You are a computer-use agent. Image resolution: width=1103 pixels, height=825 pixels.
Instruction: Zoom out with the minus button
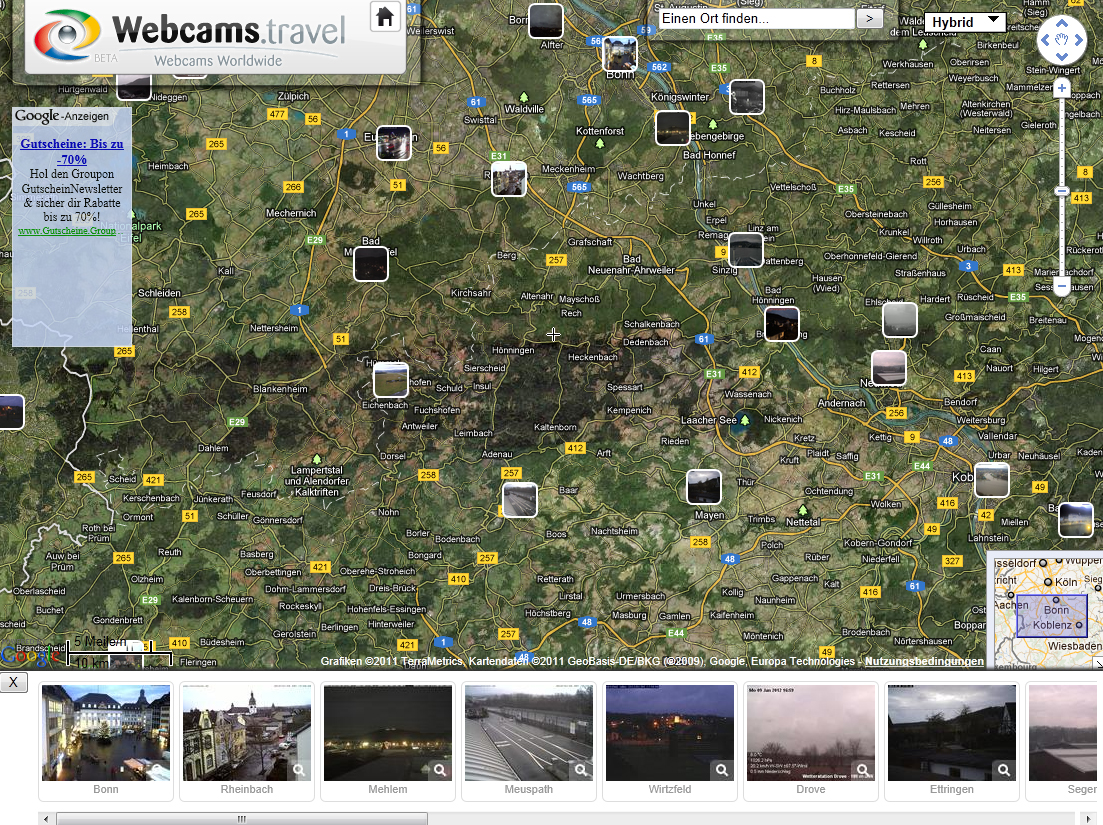[1062, 287]
